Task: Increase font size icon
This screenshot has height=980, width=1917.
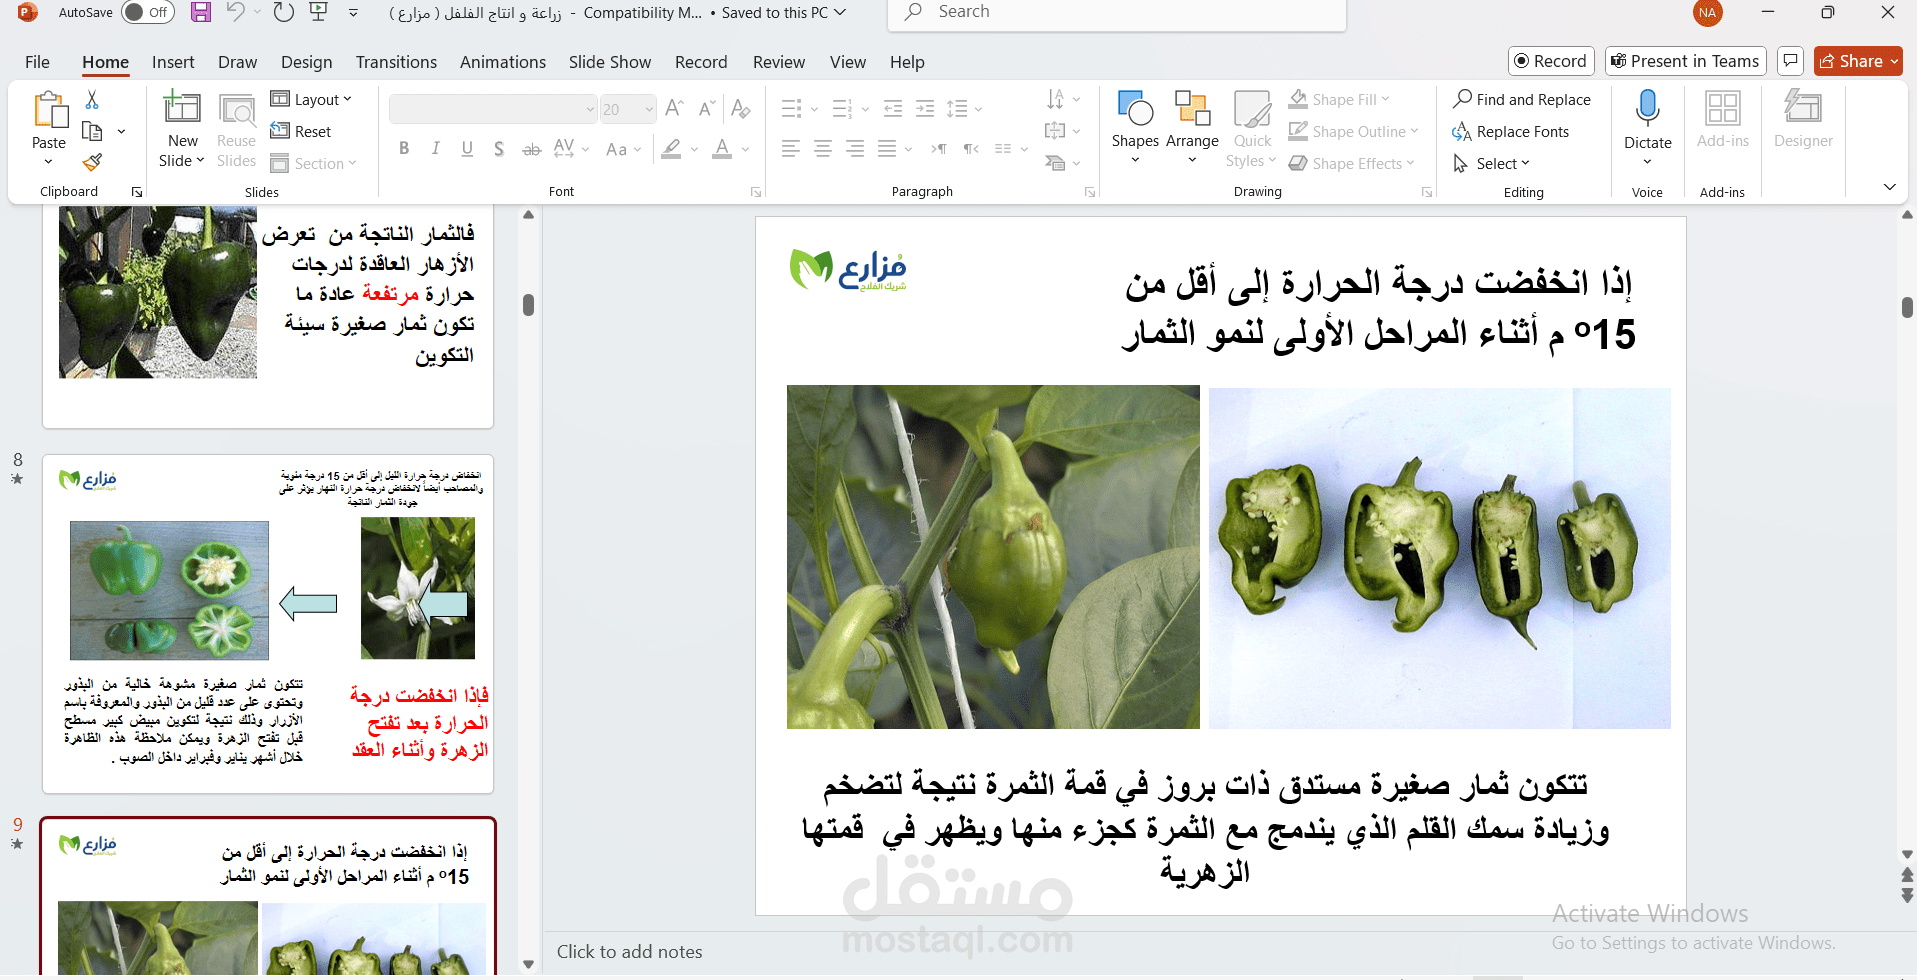Action: tap(674, 108)
